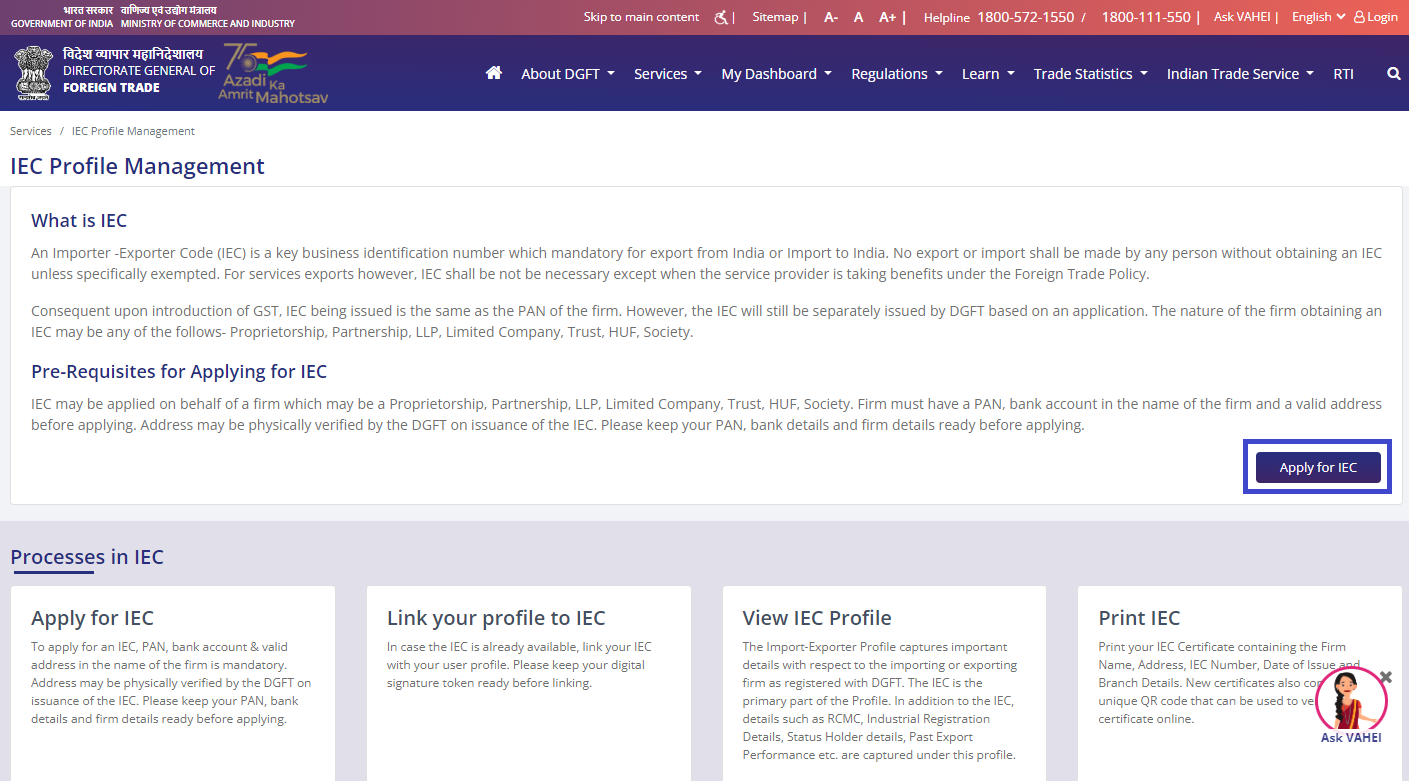This screenshot has width=1409, height=781.
Task: Open the Ask VAHEI chatbot avatar
Action: (x=1351, y=698)
